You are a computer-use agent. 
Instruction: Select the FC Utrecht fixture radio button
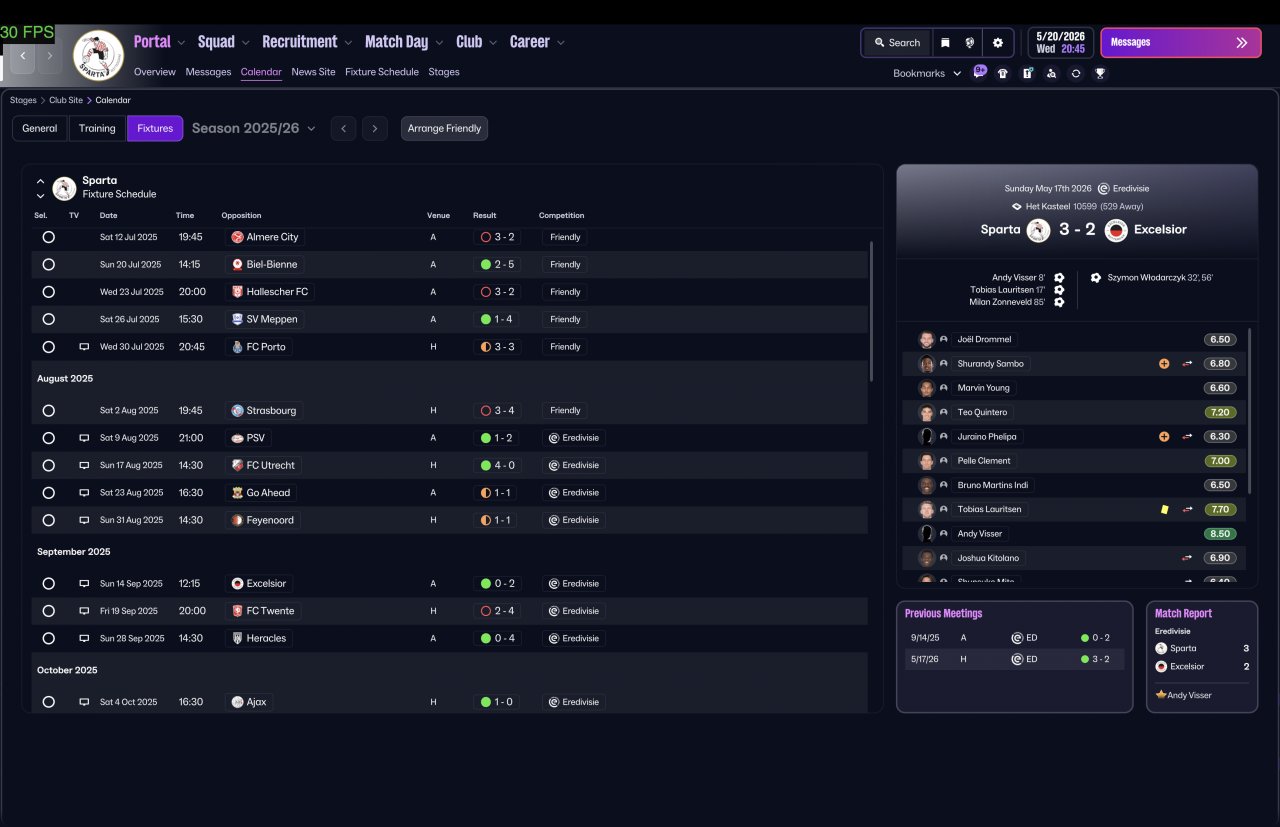(x=48, y=465)
